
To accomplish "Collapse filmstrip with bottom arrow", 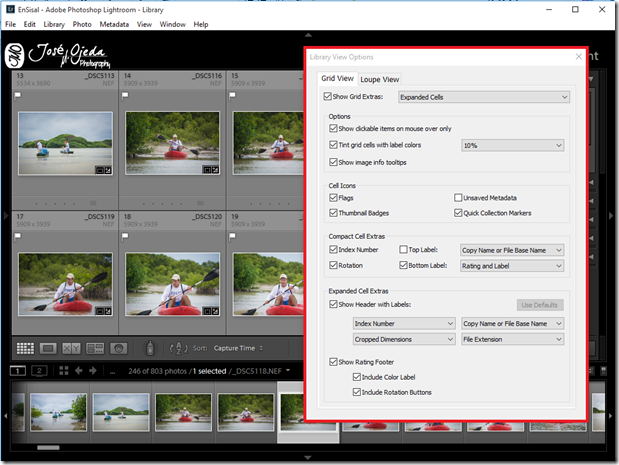I will click(308, 458).
